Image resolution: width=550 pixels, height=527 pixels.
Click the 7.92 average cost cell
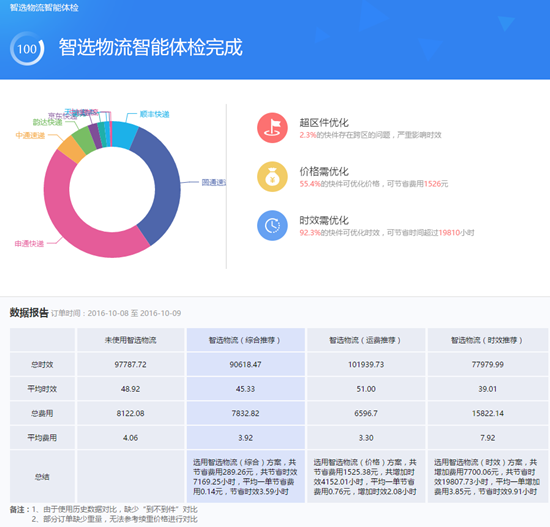[x=488, y=438]
